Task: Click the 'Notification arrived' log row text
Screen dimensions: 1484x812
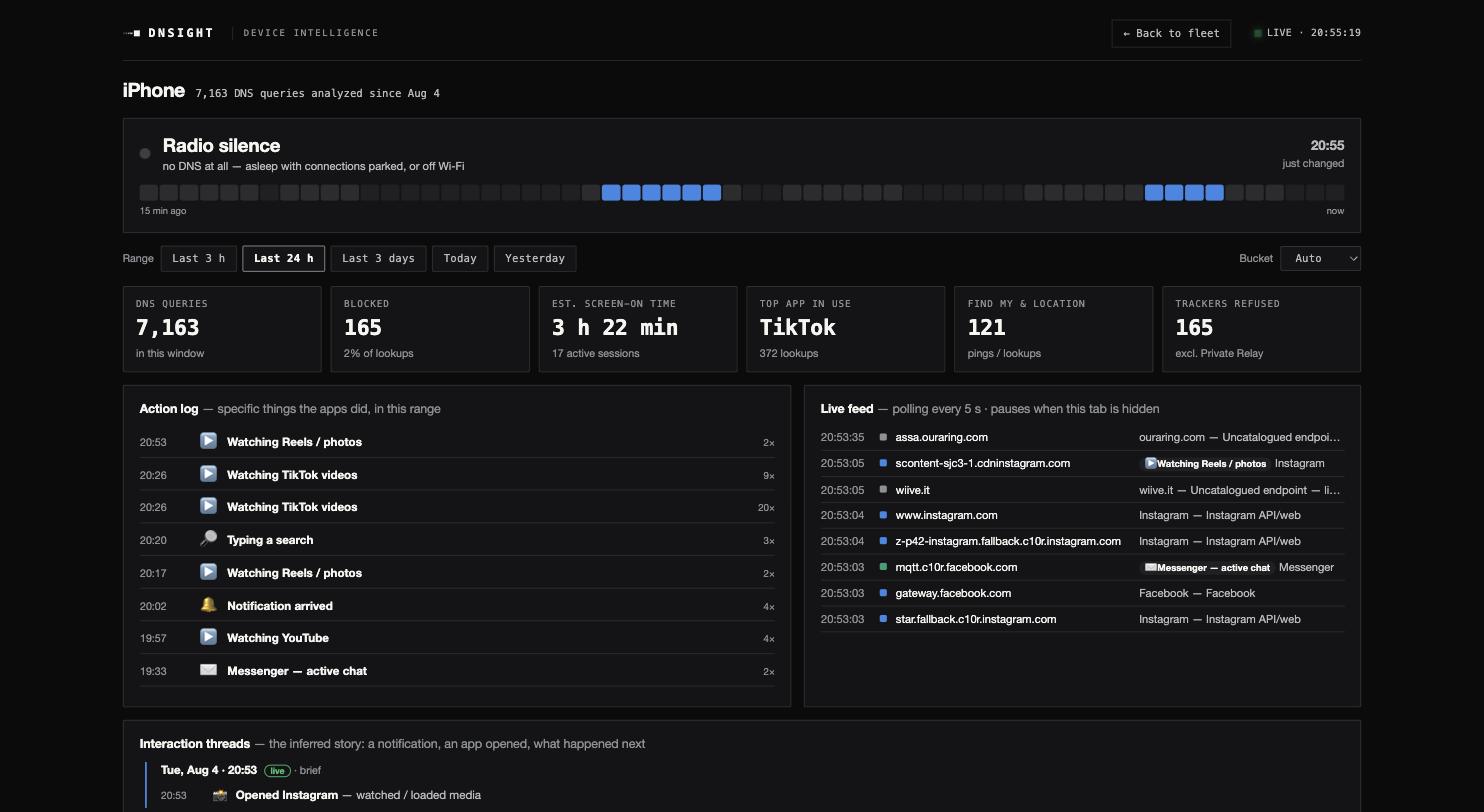Action: click(280, 606)
